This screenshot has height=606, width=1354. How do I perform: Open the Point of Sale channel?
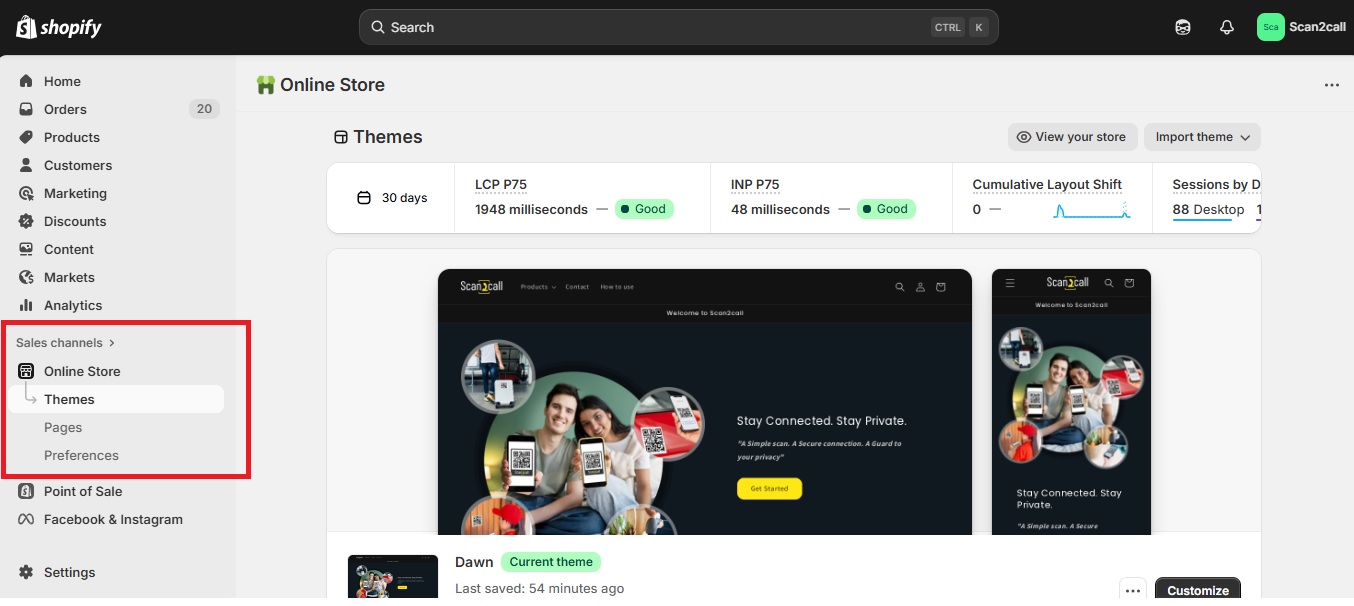click(83, 491)
